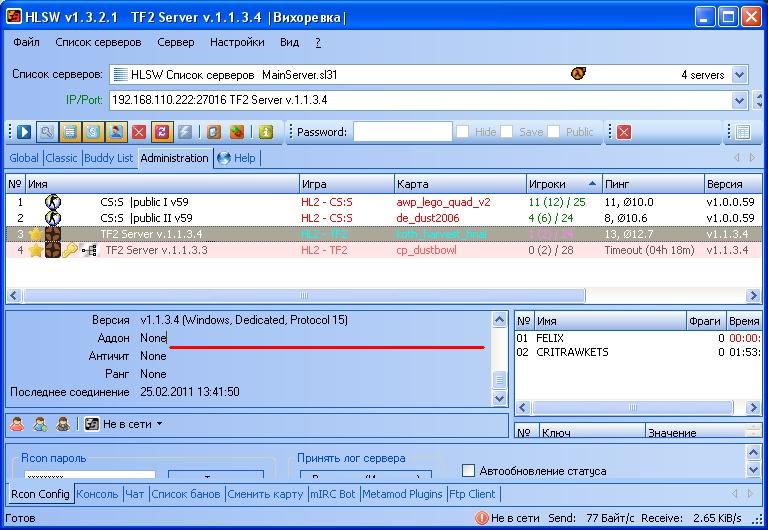Click the yellow list details toolbar icon
This screenshot has width=768, height=530.
tap(70, 132)
